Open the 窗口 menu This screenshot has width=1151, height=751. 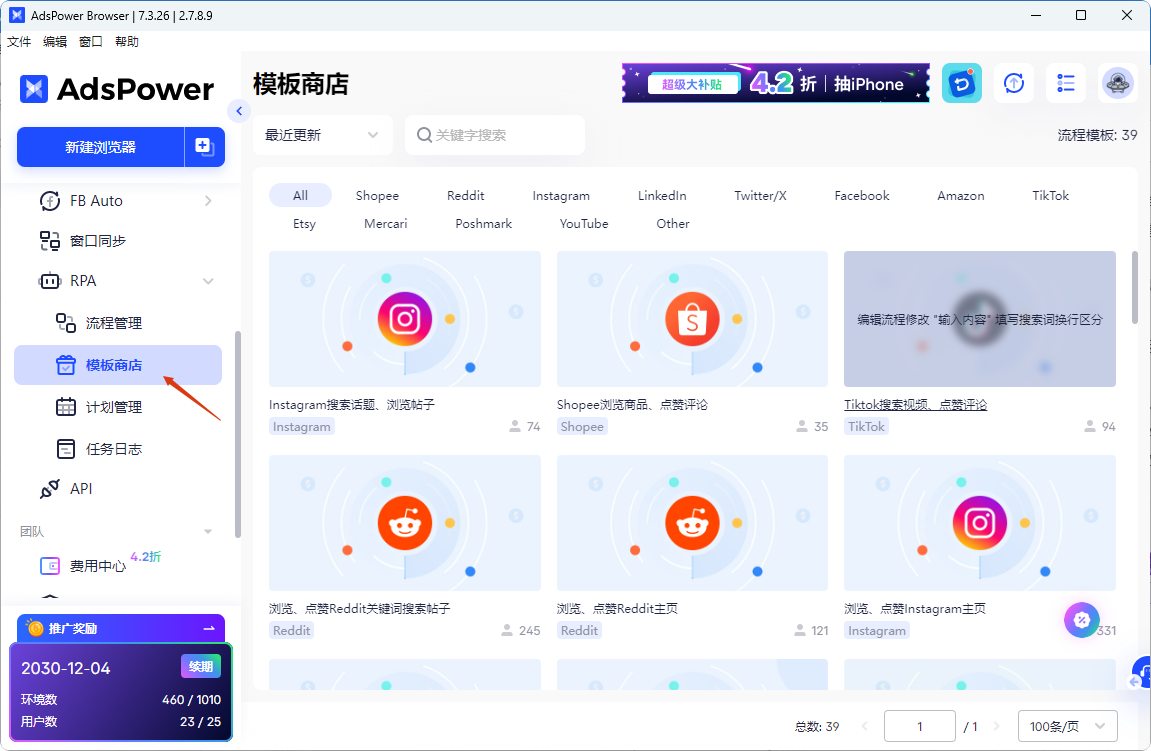[91, 42]
